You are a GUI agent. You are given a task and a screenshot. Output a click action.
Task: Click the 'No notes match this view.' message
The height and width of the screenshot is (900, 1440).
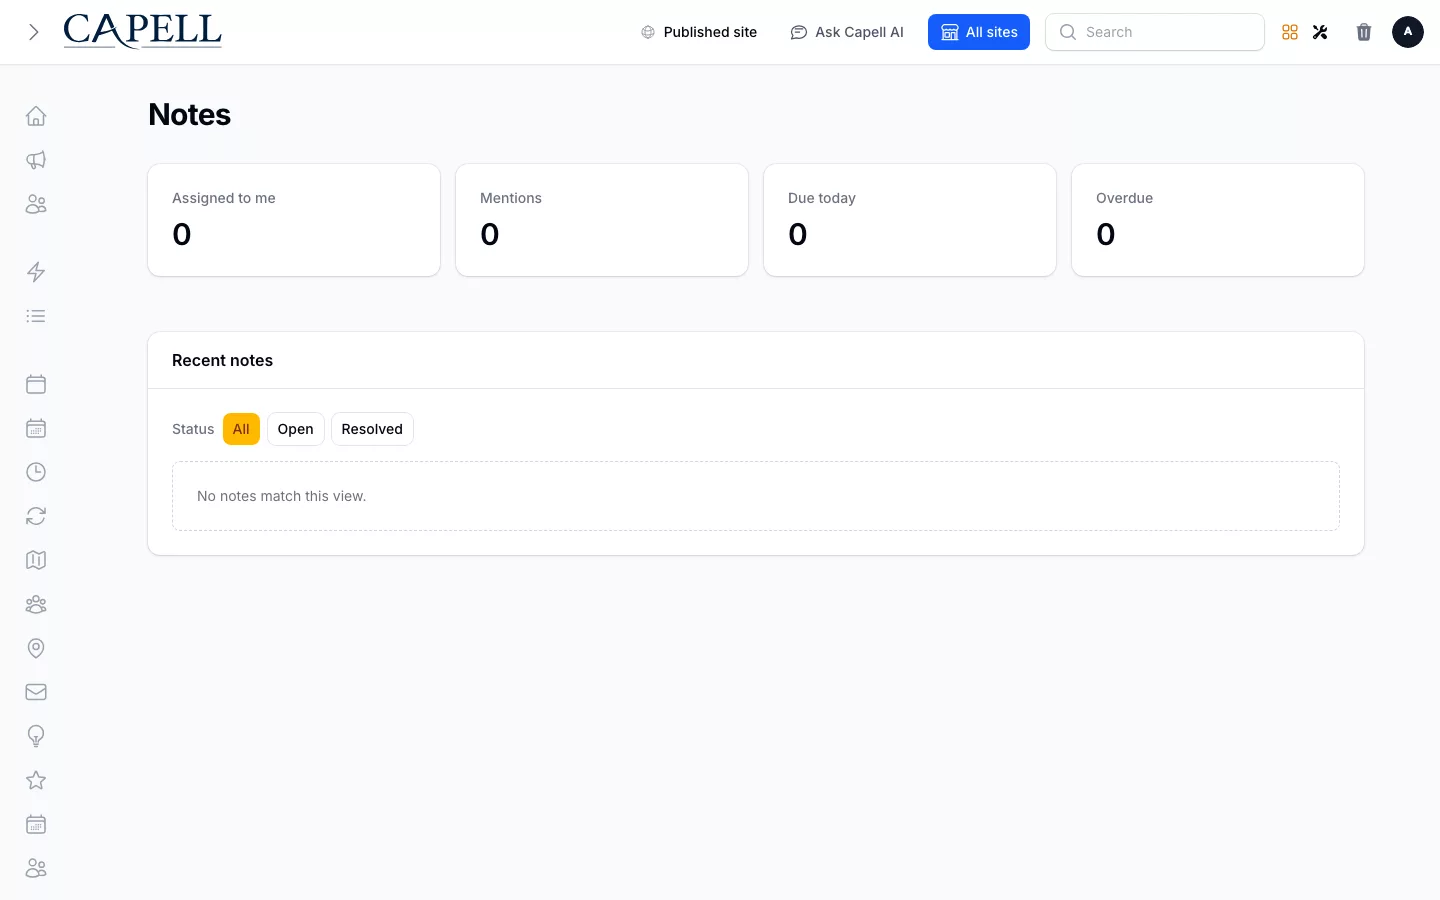click(x=282, y=496)
